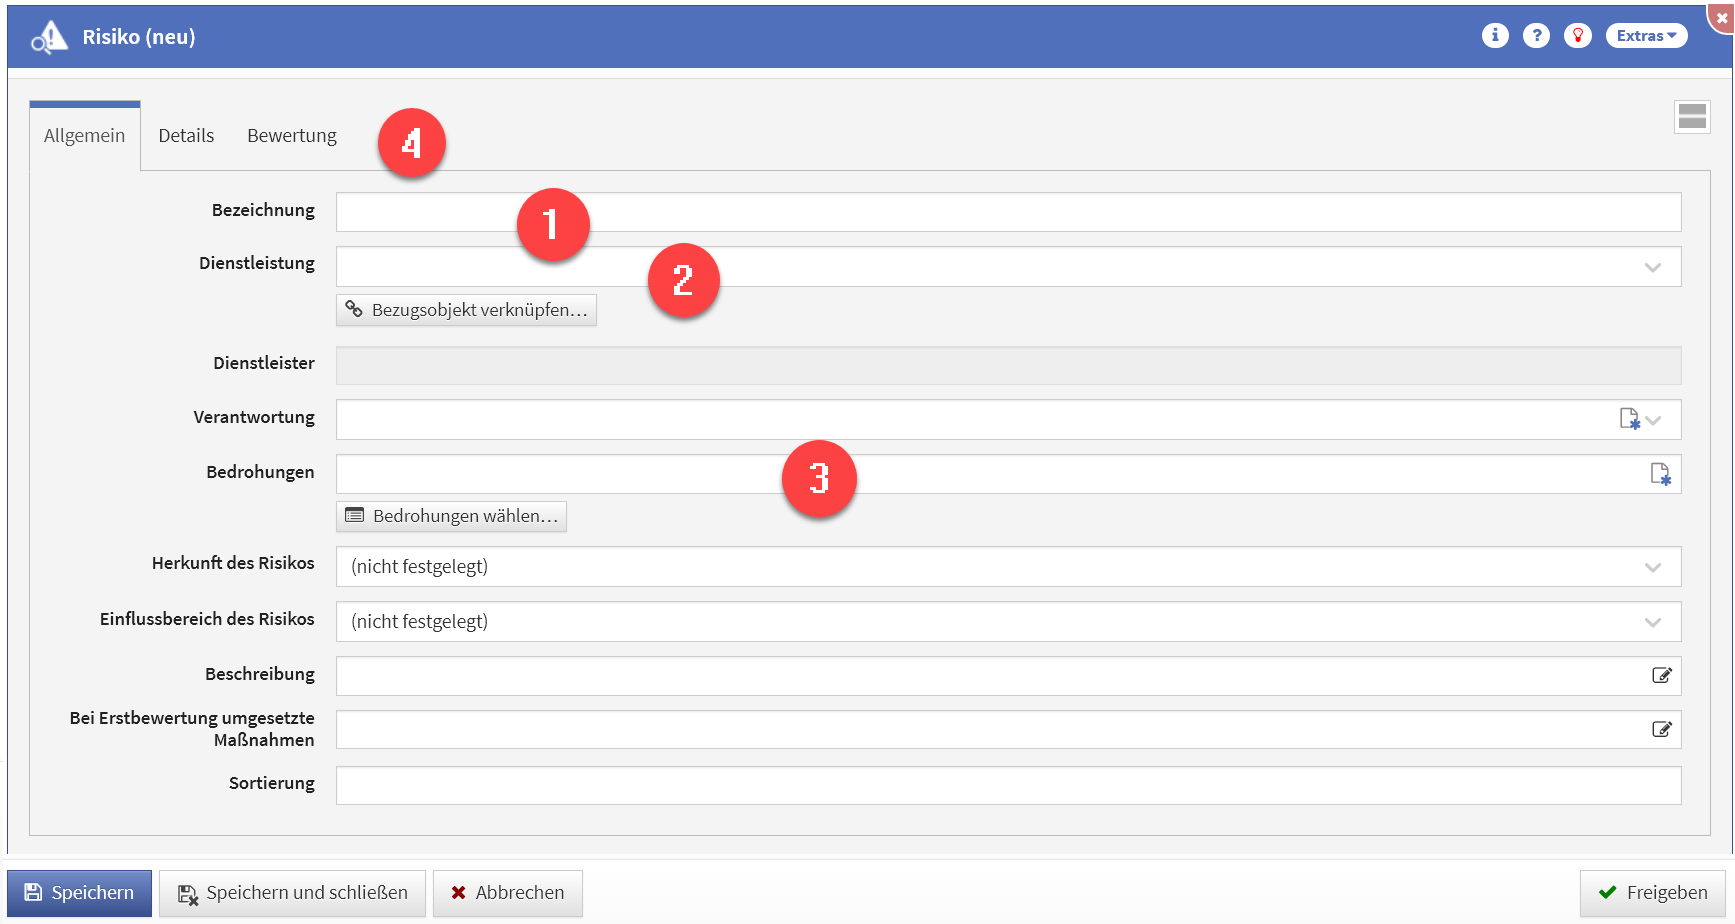The height and width of the screenshot is (924, 1735).
Task: Expand Einflussbereich des Risikos dropdown
Action: click(x=1653, y=622)
